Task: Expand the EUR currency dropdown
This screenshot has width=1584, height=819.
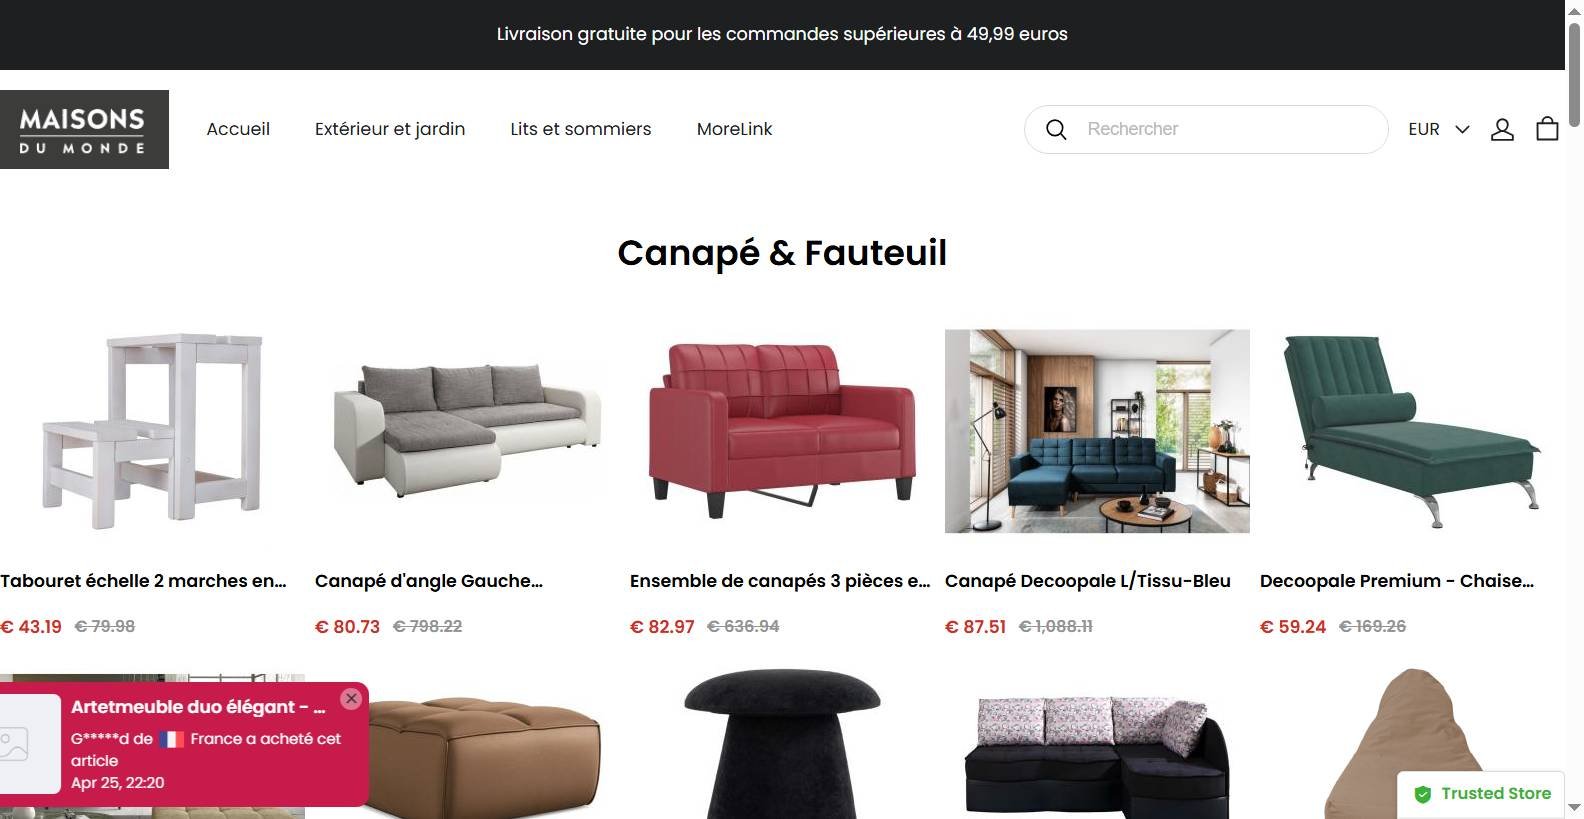Action: click(x=1439, y=129)
